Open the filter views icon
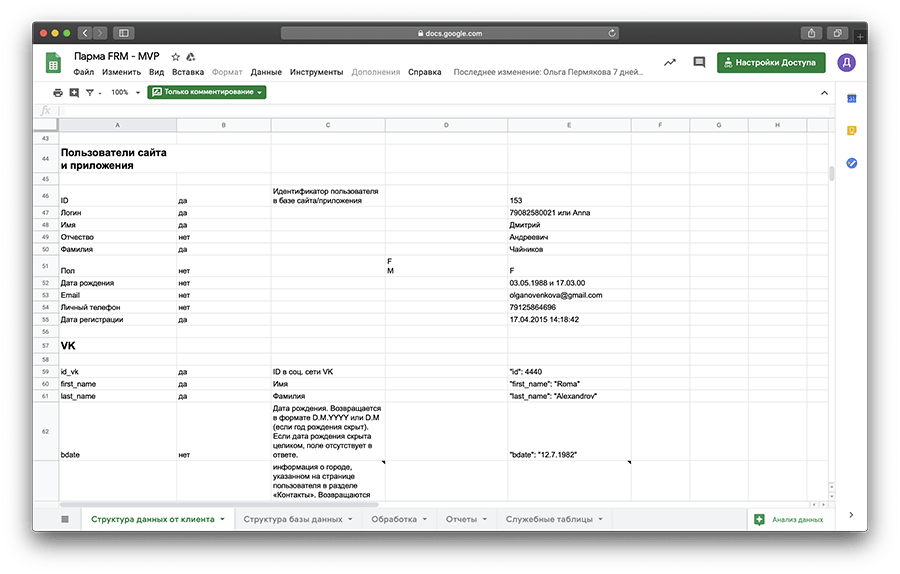Screen dimensions: 900x574 tap(90, 92)
